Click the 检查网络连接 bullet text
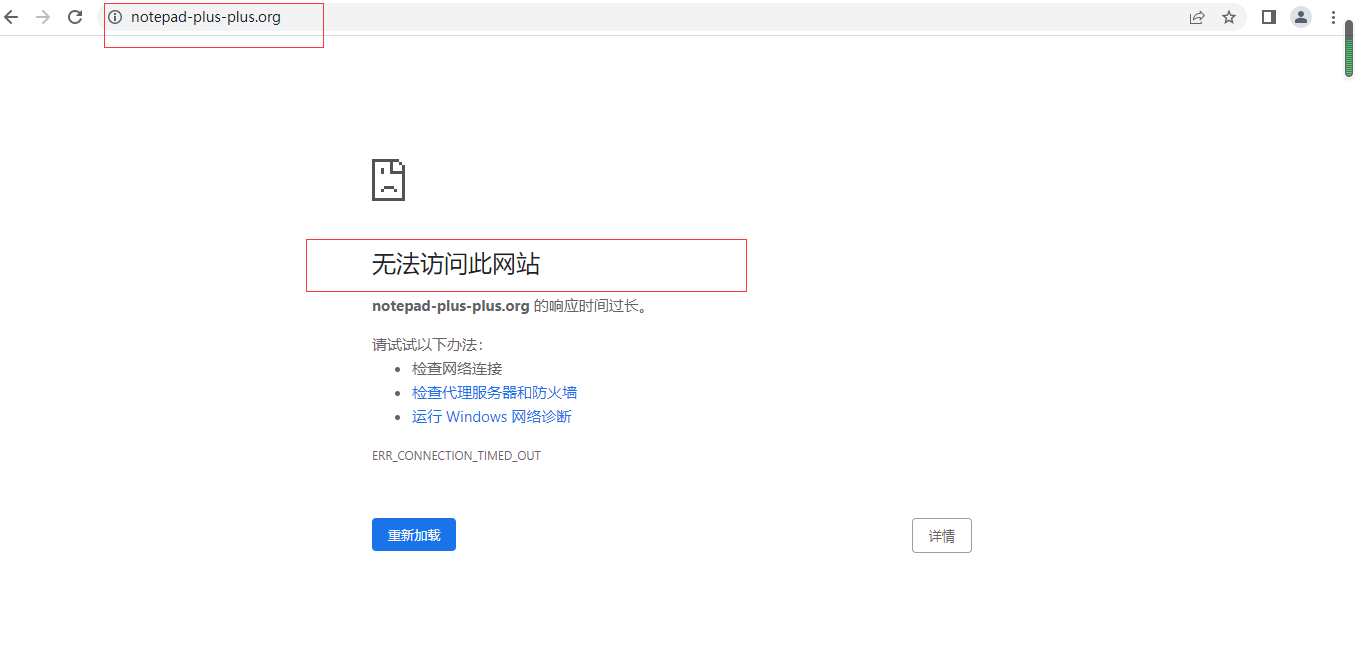Screen dimensions: 1355x655 (x=457, y=368)
